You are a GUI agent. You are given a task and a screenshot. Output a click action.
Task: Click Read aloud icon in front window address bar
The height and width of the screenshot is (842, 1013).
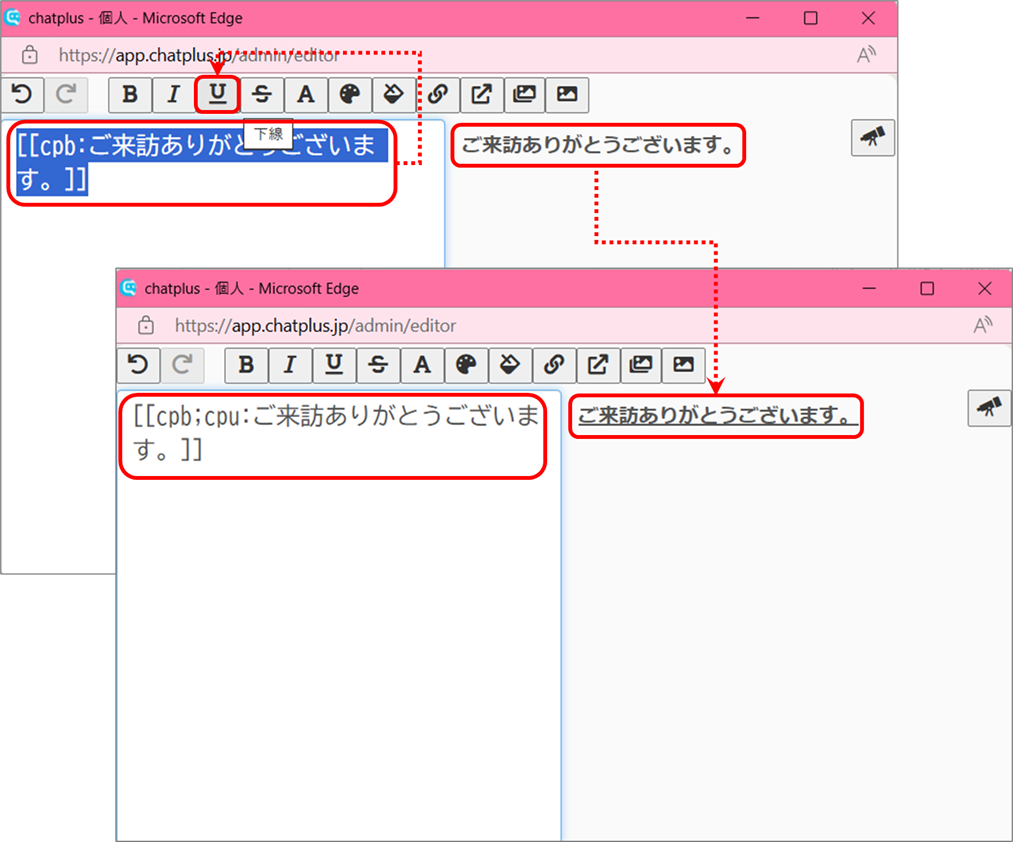point(983,325)
